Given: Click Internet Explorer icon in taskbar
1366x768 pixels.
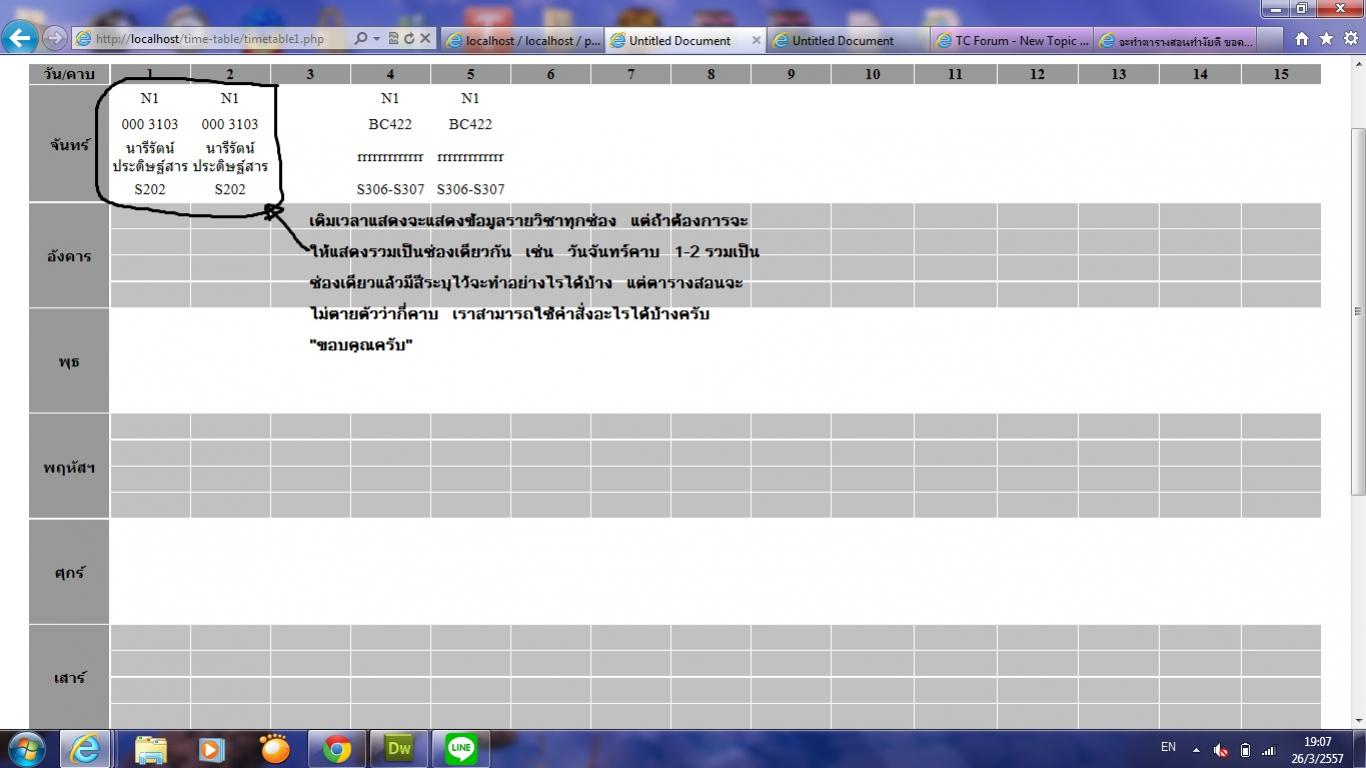Looking at the screenshot, I should [x=85, y=749].
